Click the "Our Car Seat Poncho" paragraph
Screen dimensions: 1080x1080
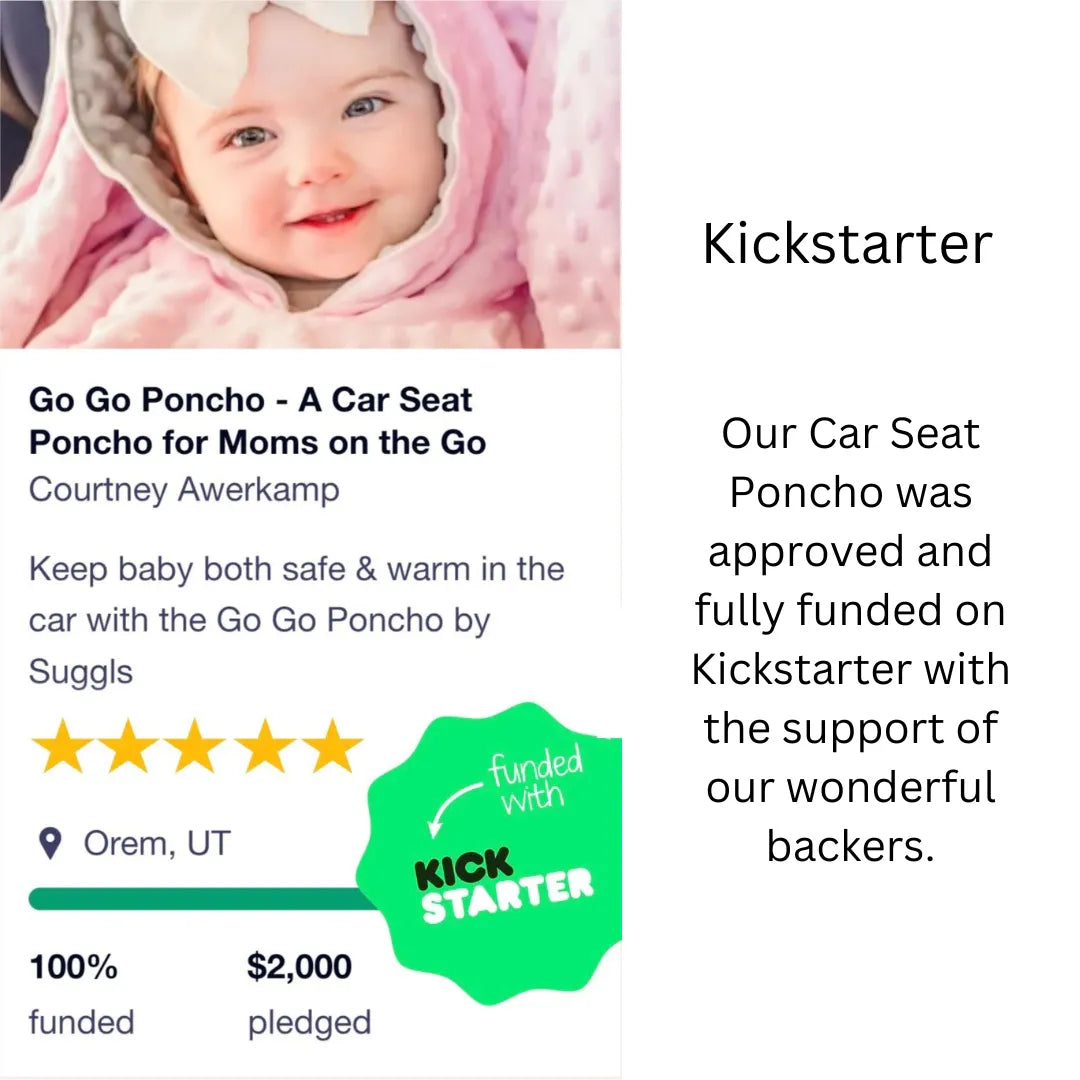pos(850,640)
